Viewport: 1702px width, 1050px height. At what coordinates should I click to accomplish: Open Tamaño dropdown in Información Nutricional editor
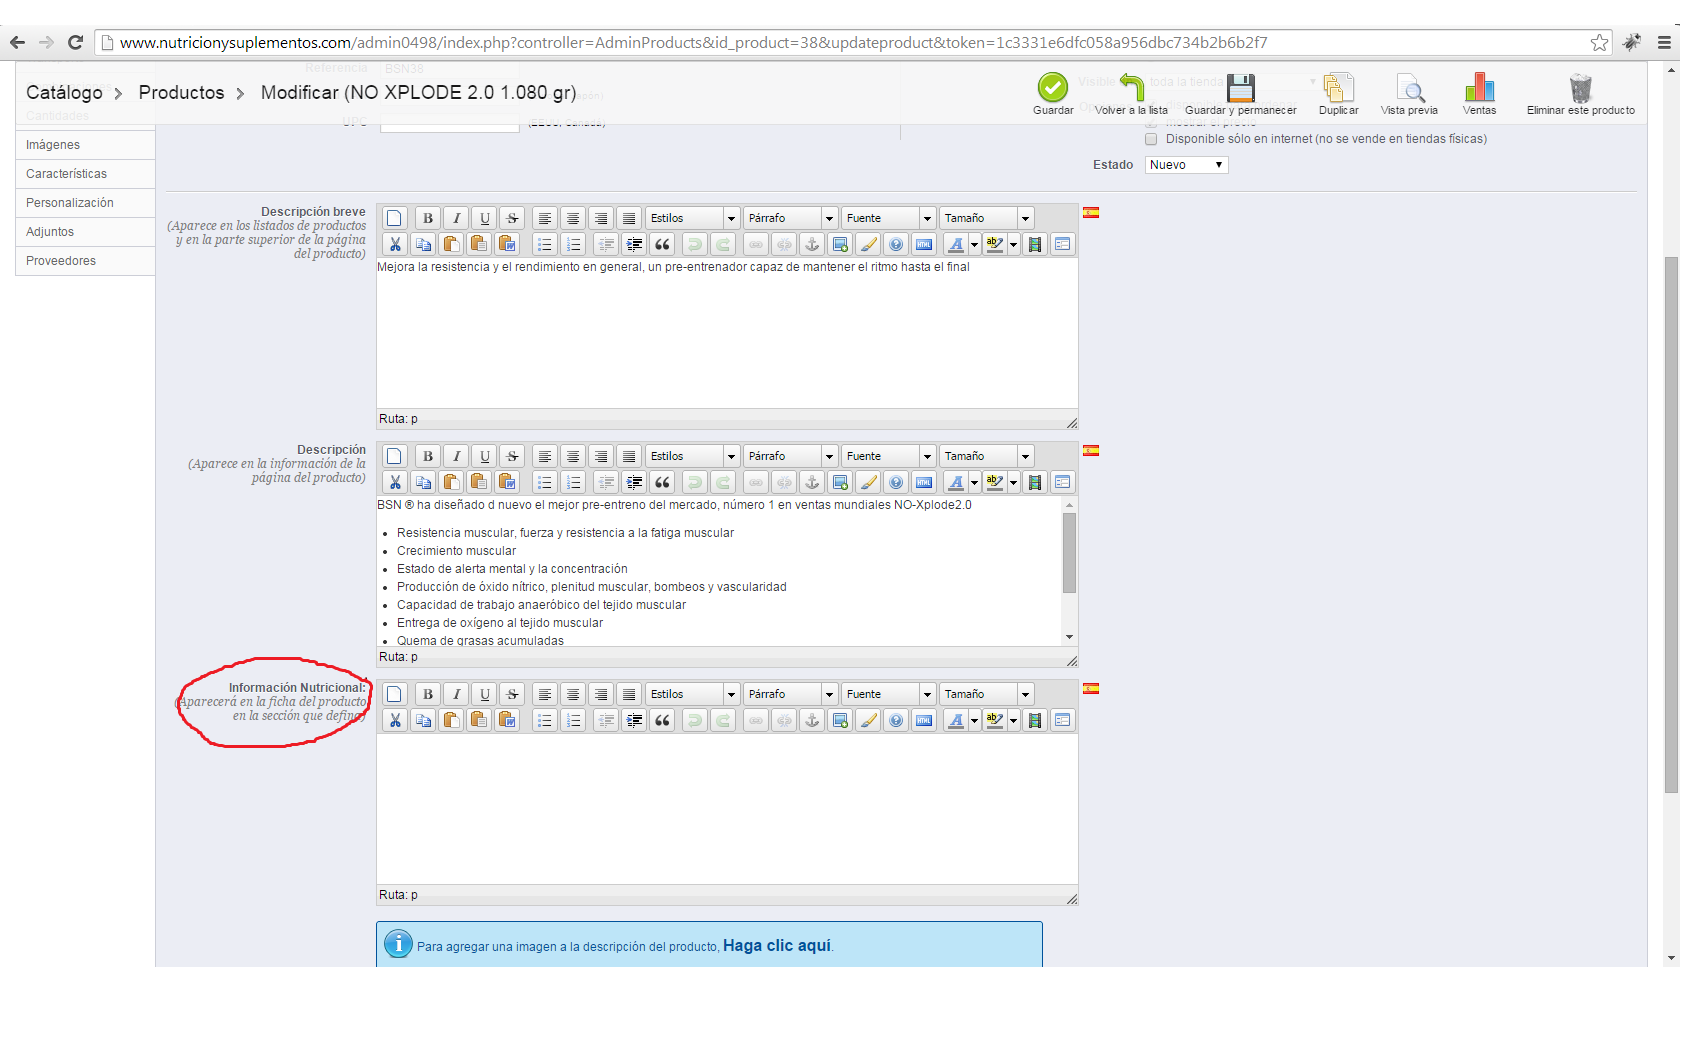tap(987, 694)
